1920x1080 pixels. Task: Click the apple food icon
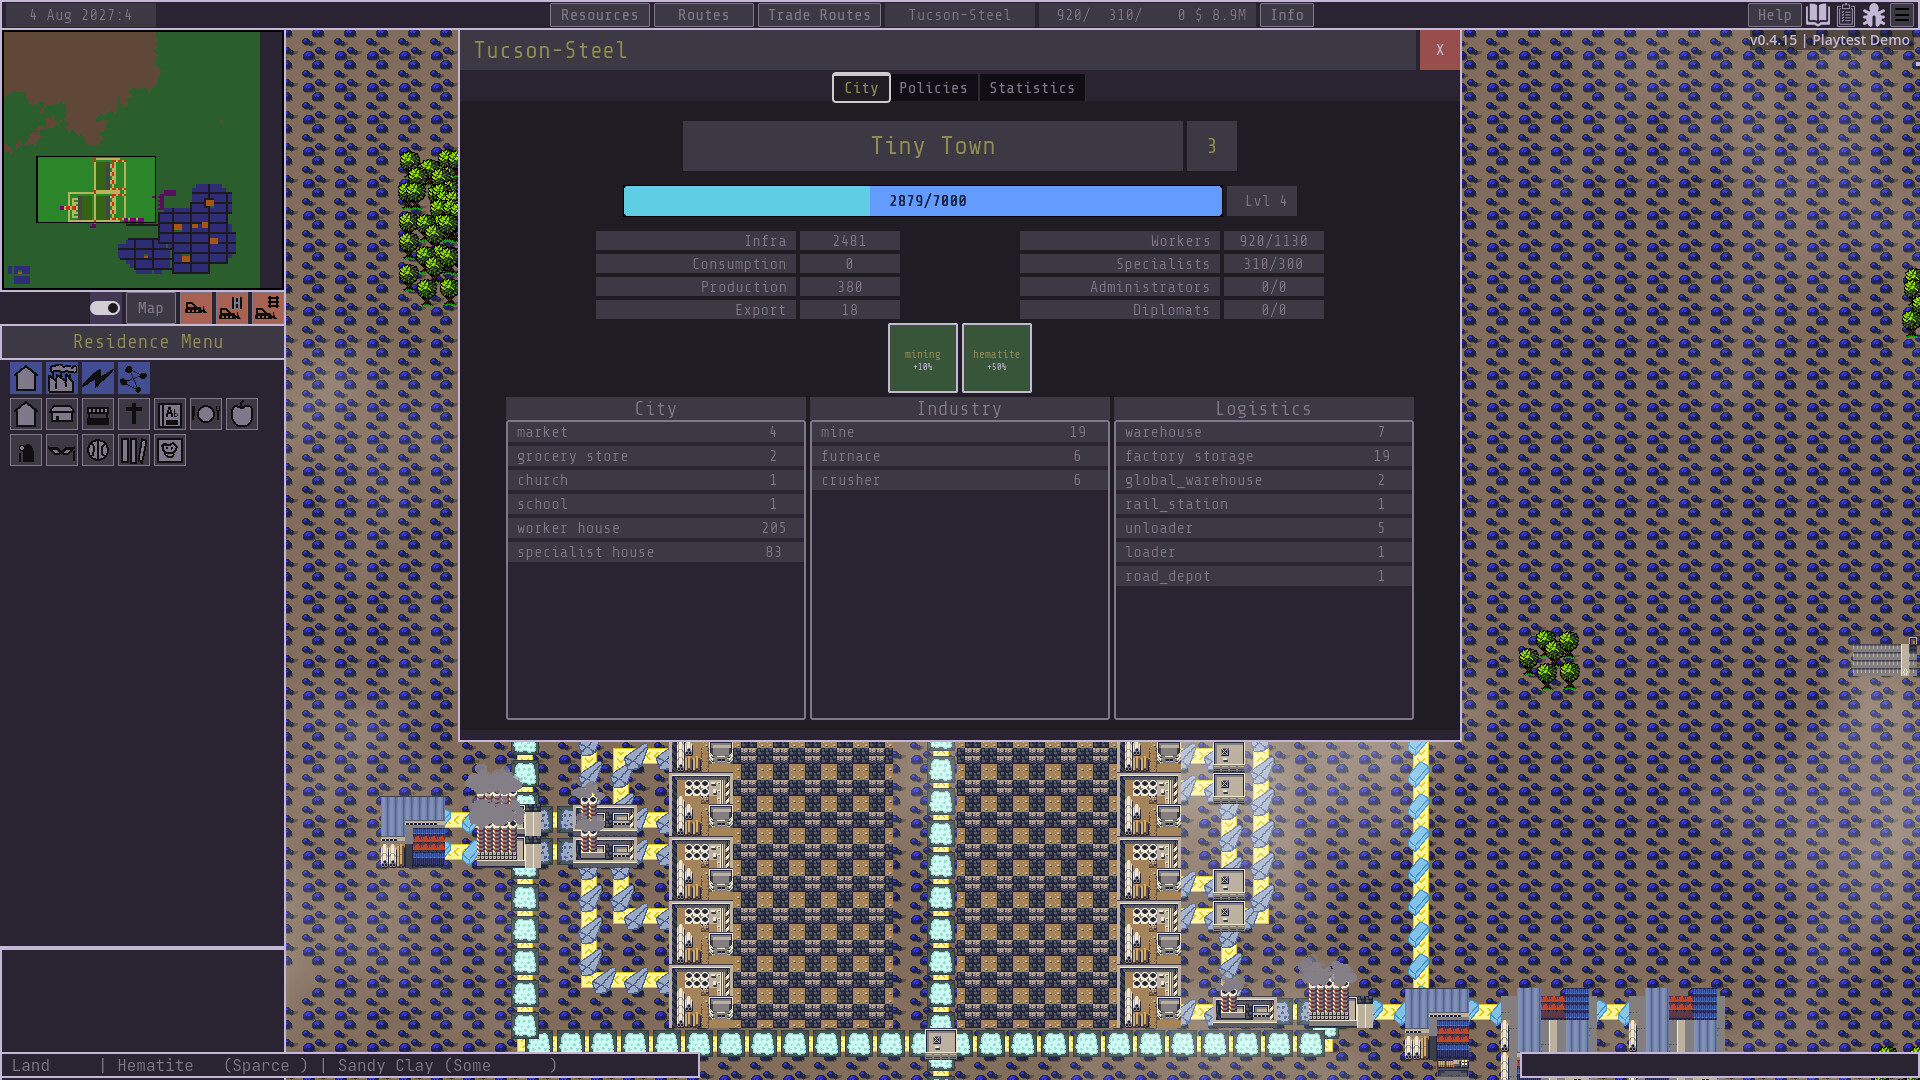[242, 414]
